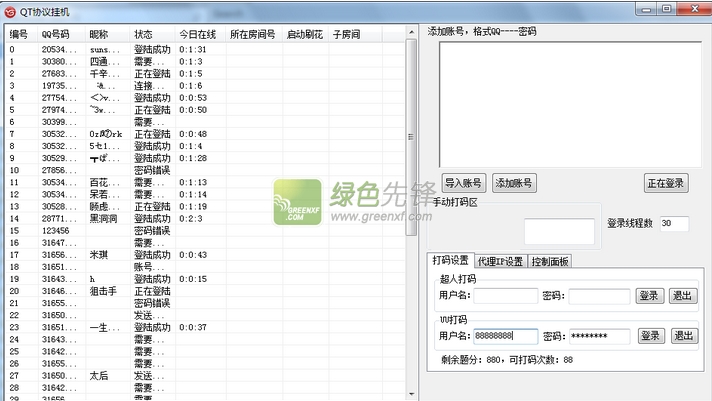Focus the 超人打码 用户名 input field
Screen dimensions: 712x401
point(506,296)
